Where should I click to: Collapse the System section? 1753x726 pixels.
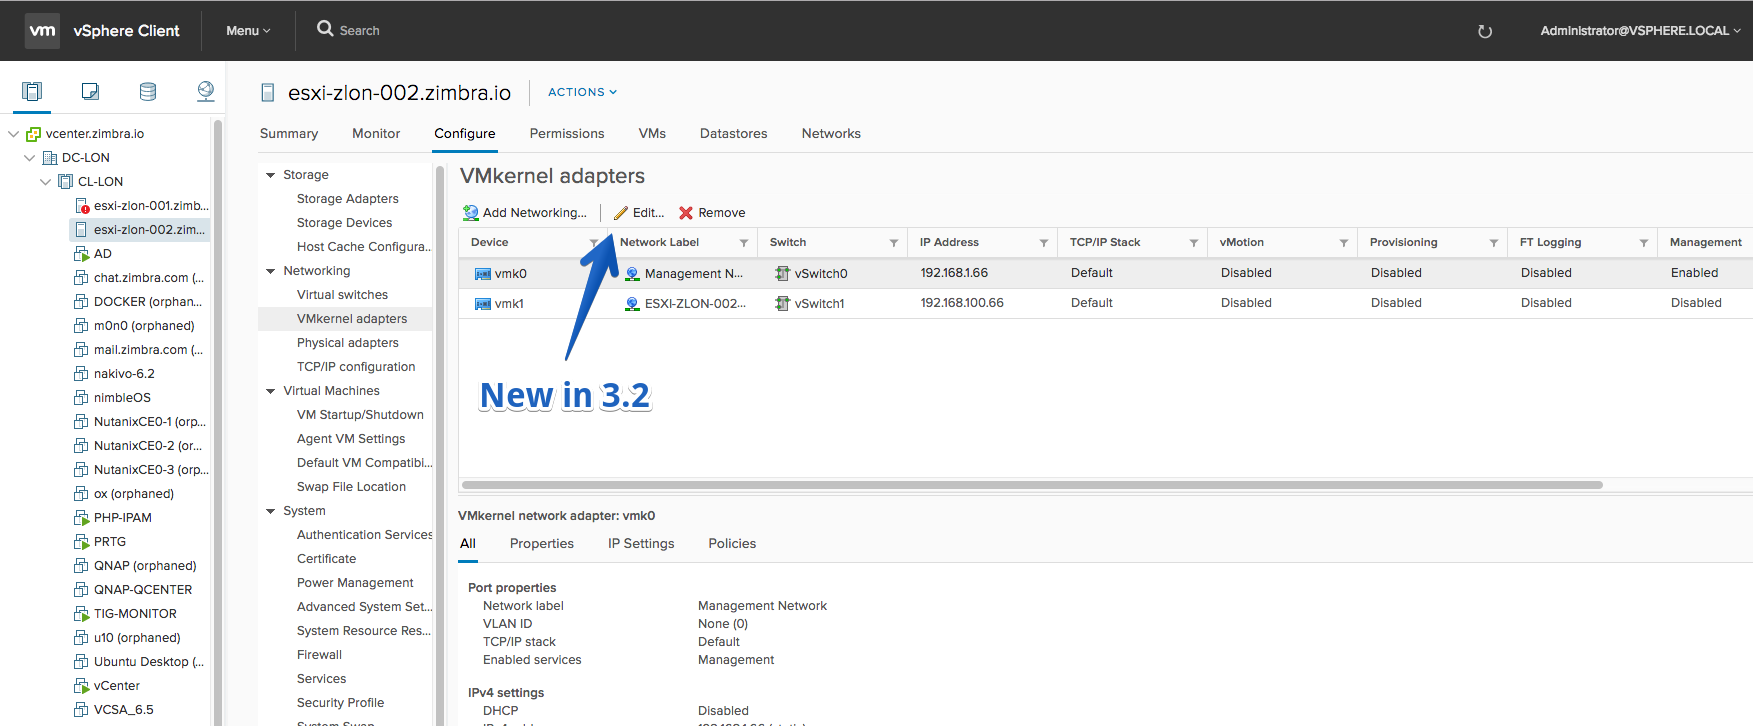[x=270, y=511]
